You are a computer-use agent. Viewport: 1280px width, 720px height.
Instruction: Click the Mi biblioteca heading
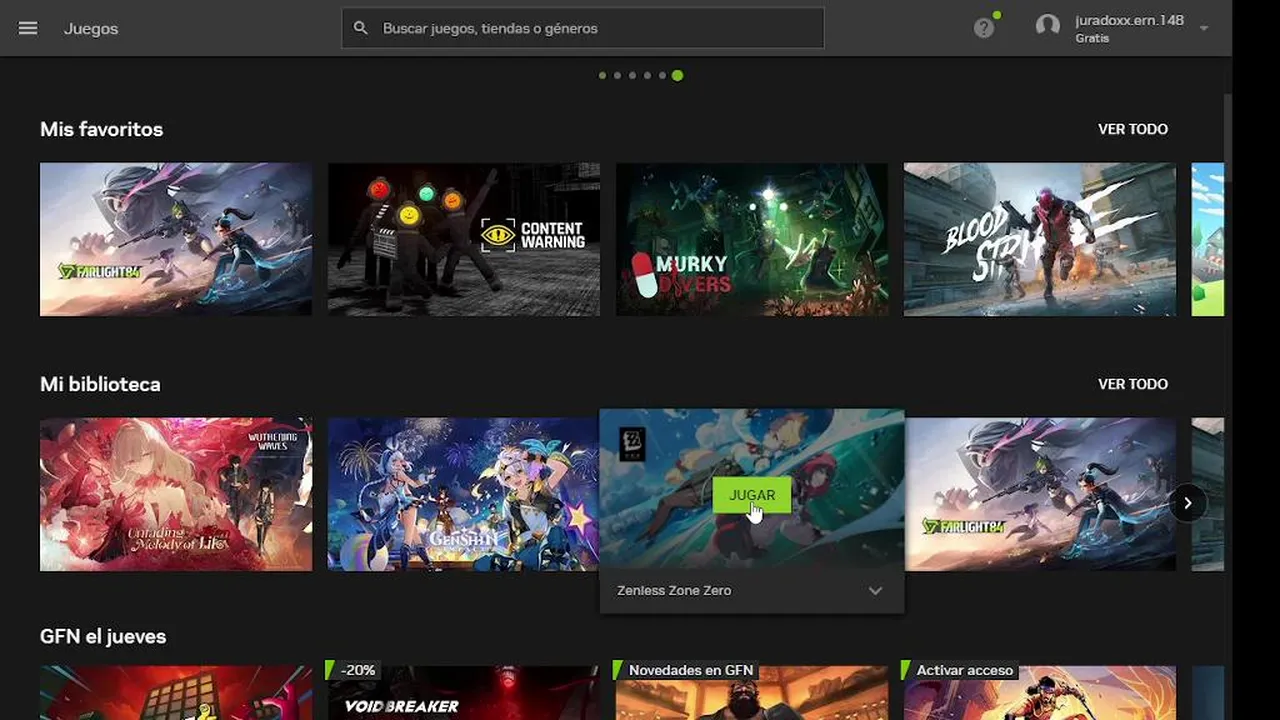(100, 384)
